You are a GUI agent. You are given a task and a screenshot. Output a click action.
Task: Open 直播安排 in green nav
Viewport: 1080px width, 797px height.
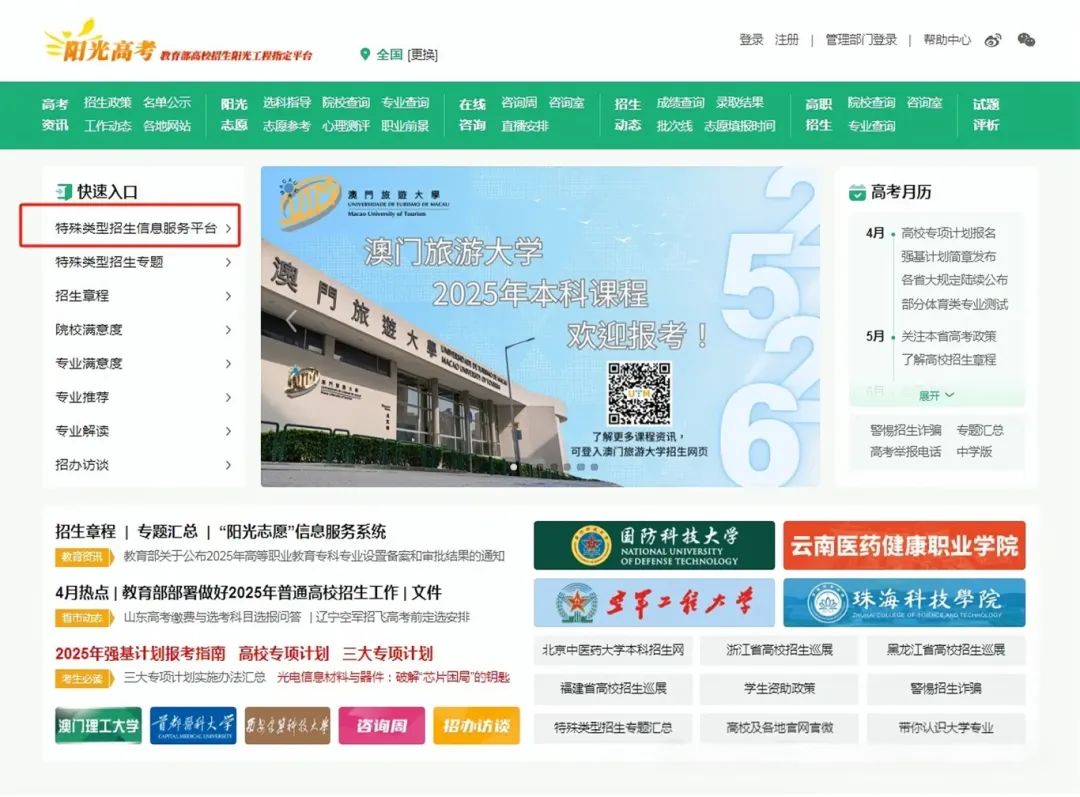tap(524, 126)
